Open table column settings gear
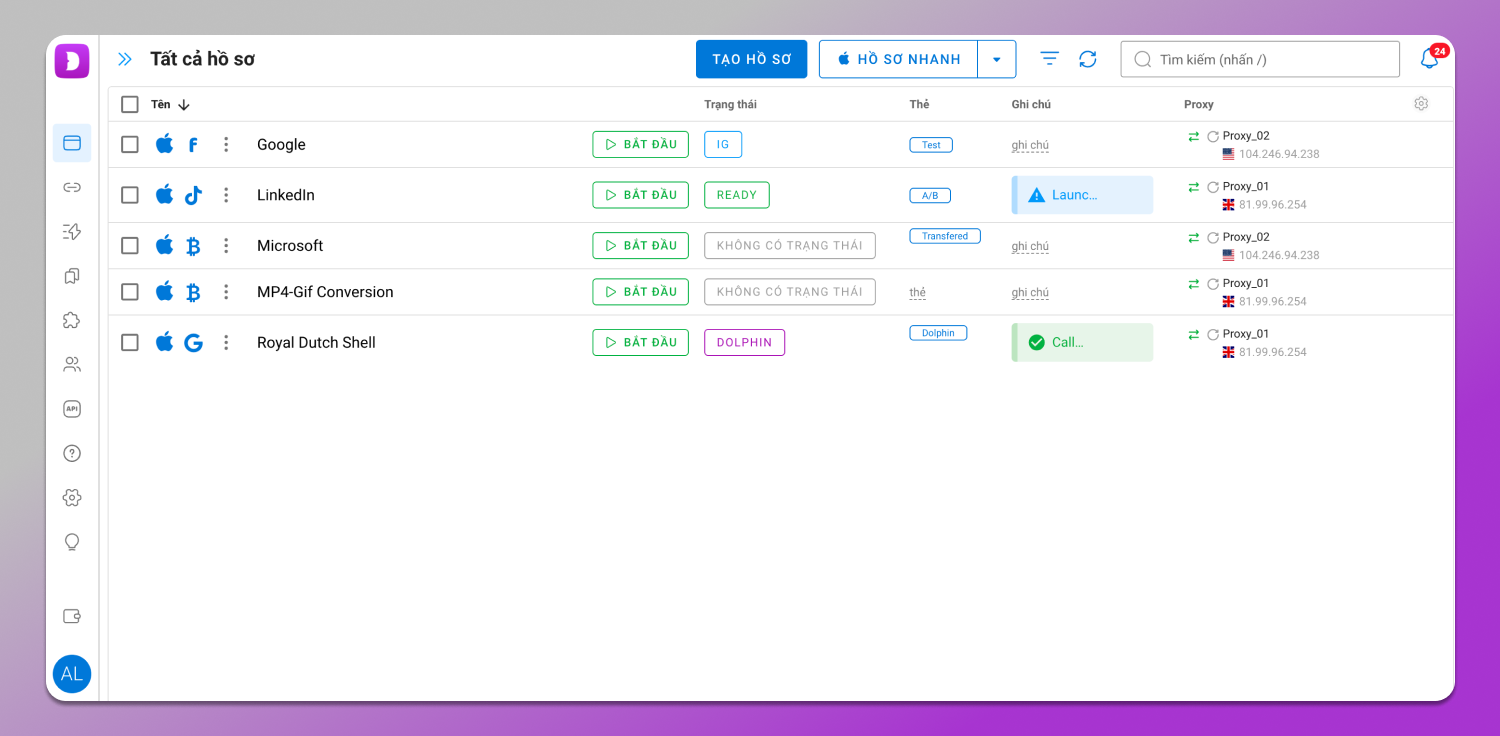Viewport: 1500px width, 736px height. (1421, 104)
